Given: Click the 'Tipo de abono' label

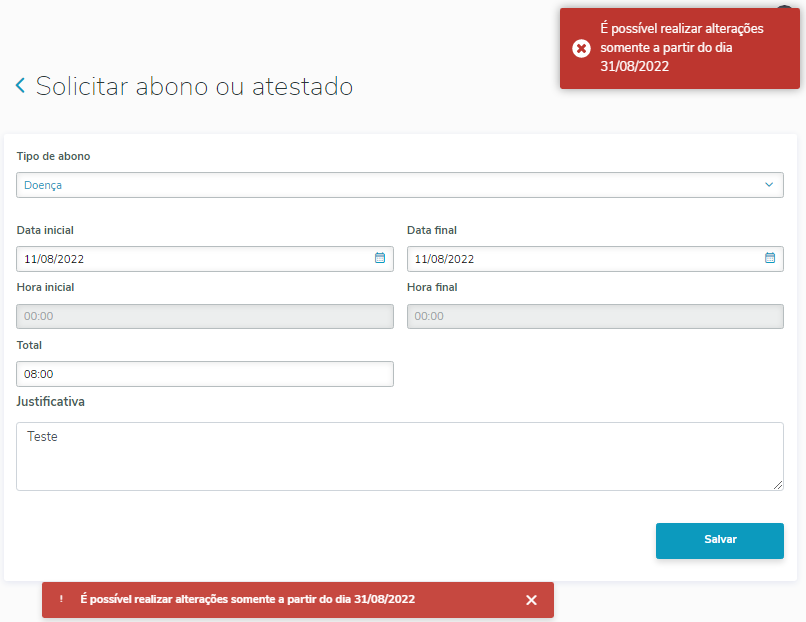Looking at the screenshot, I should coord(53,156).
